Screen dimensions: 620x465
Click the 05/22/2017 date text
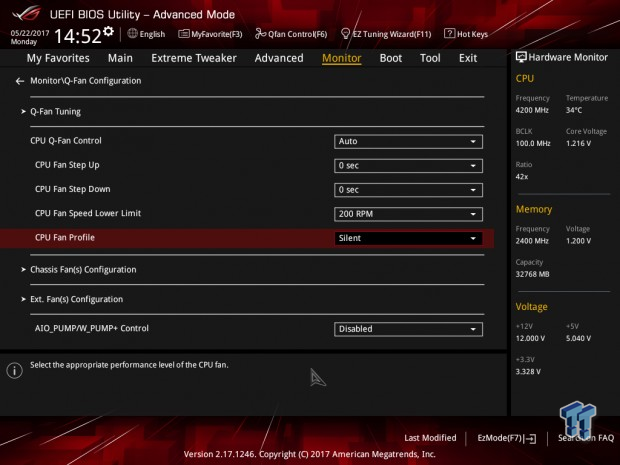pyautogui.click(x=30, y=33)
